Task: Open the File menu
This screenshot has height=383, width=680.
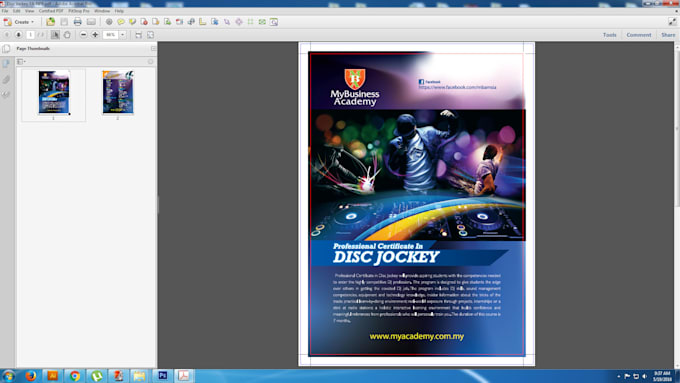Action: coord(5,11)
